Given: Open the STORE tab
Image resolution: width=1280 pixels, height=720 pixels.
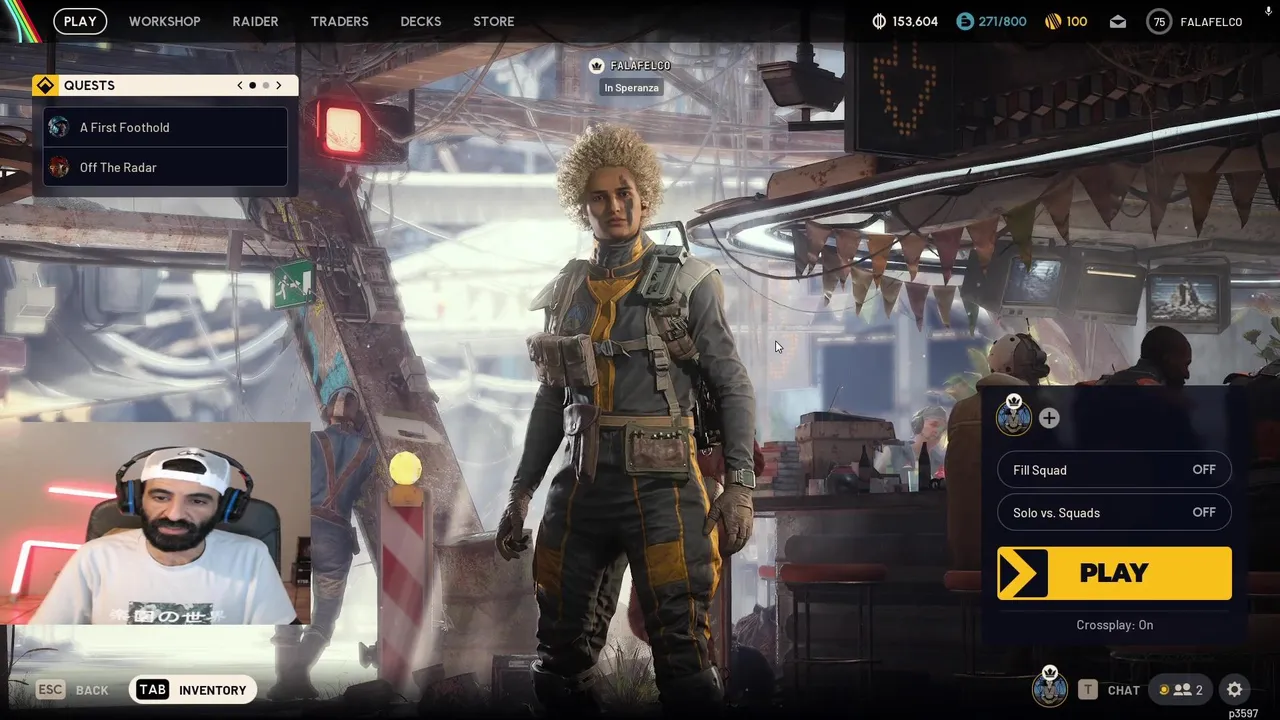Looking at the screenshot, I should 493,21.
